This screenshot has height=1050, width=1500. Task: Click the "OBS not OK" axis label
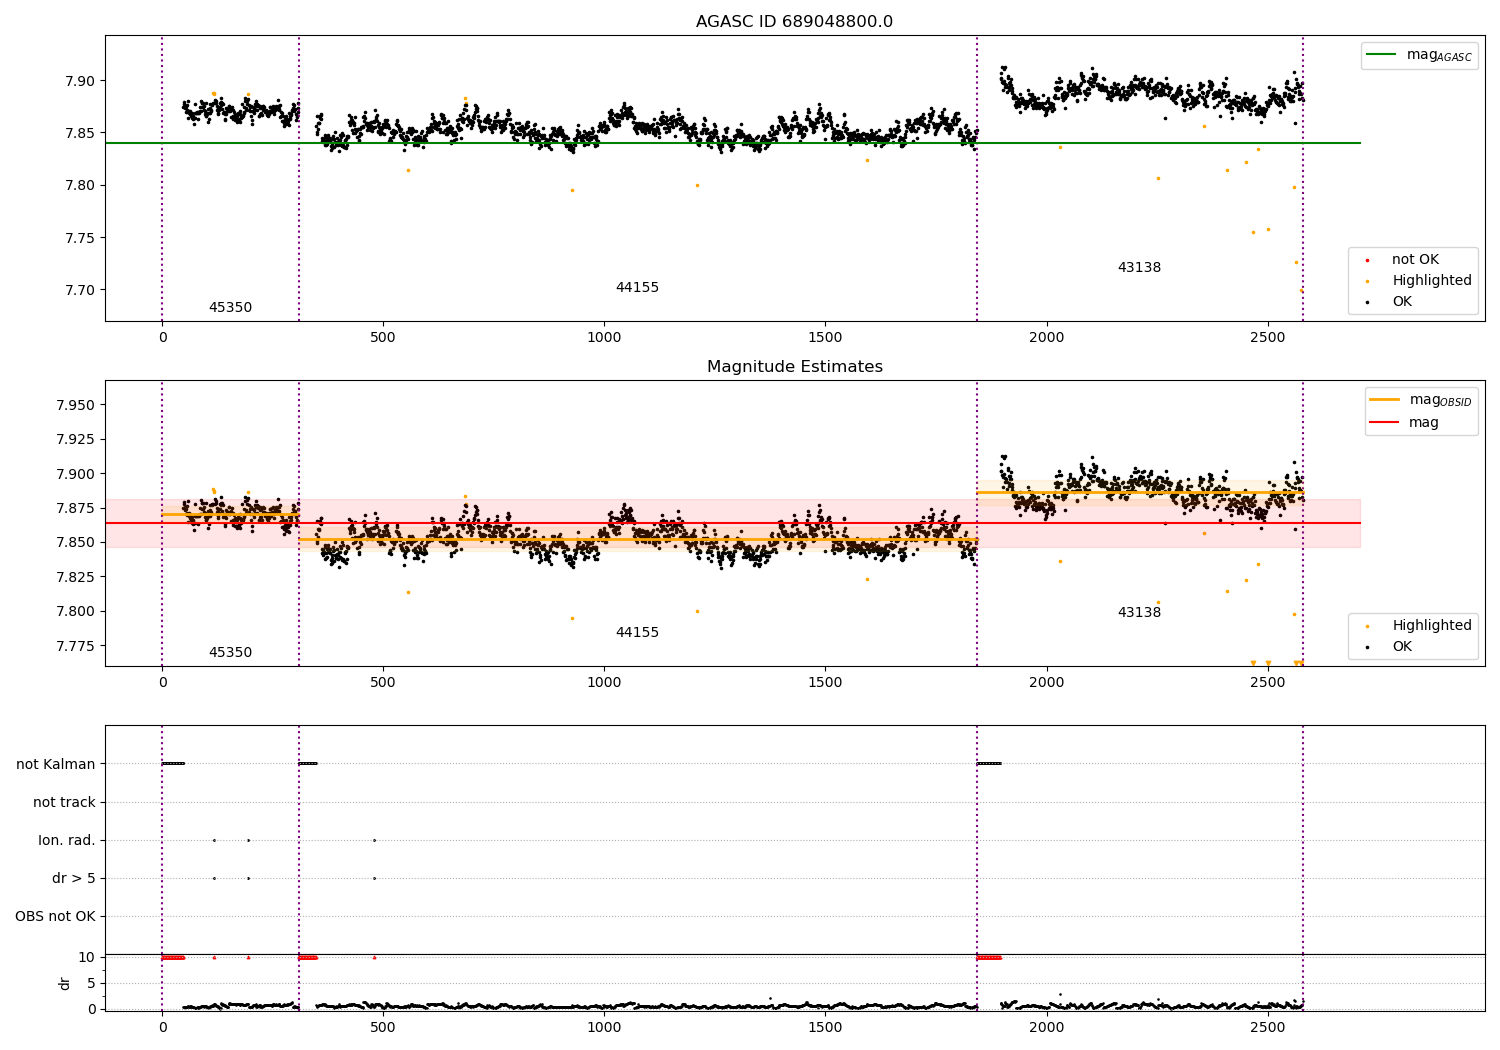[x=55, y=916]
